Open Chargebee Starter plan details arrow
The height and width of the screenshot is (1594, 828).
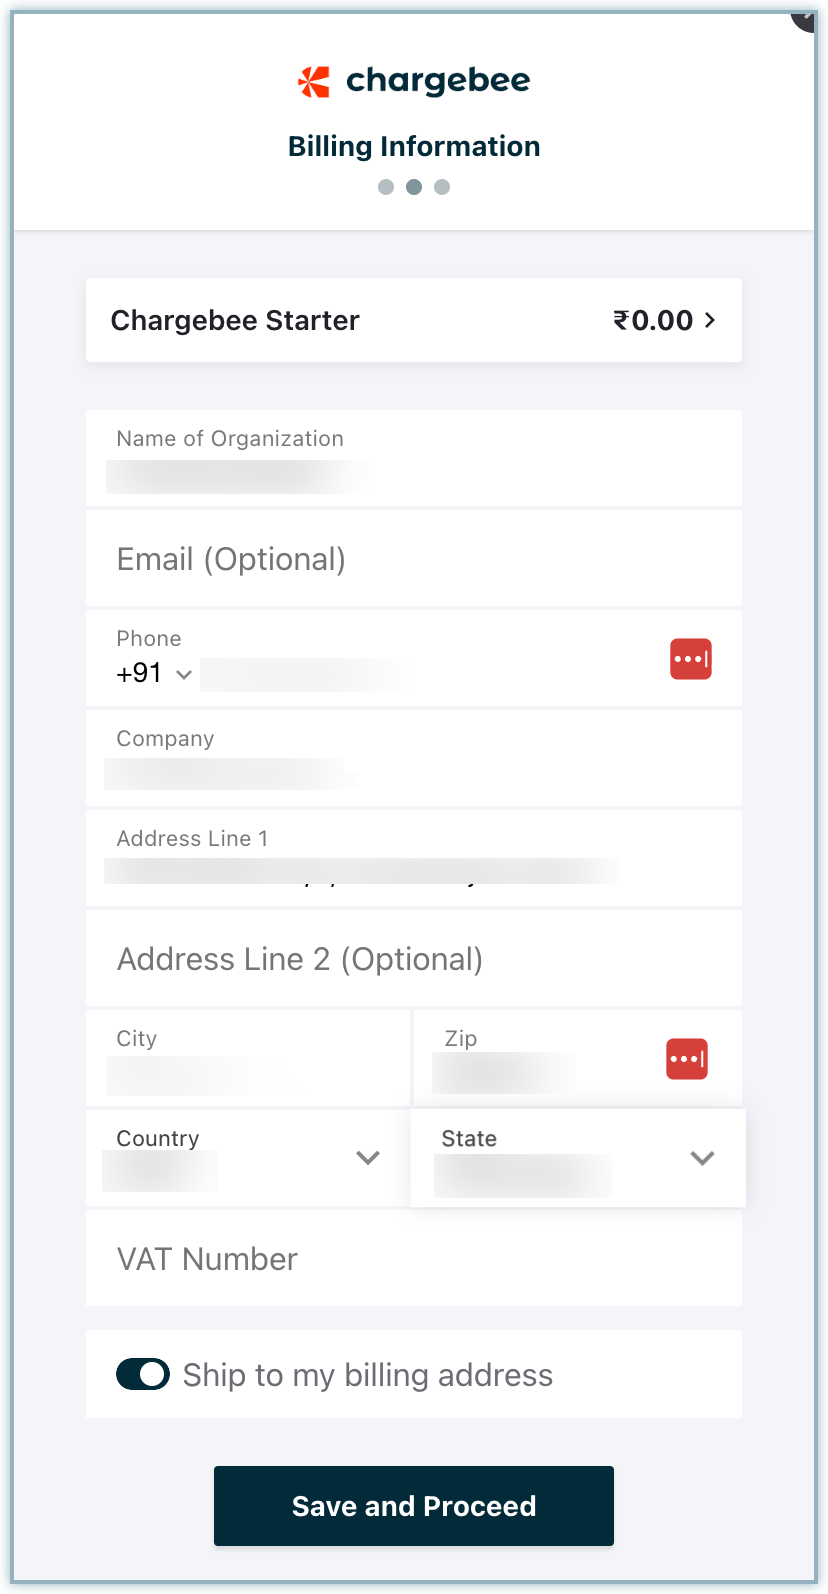[x=710, y=320]
